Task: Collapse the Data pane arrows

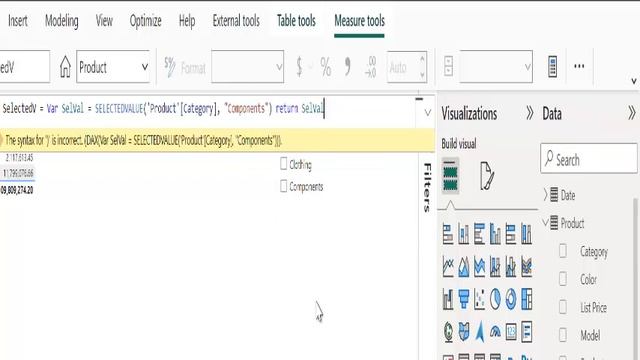Action: click(631, 113)
